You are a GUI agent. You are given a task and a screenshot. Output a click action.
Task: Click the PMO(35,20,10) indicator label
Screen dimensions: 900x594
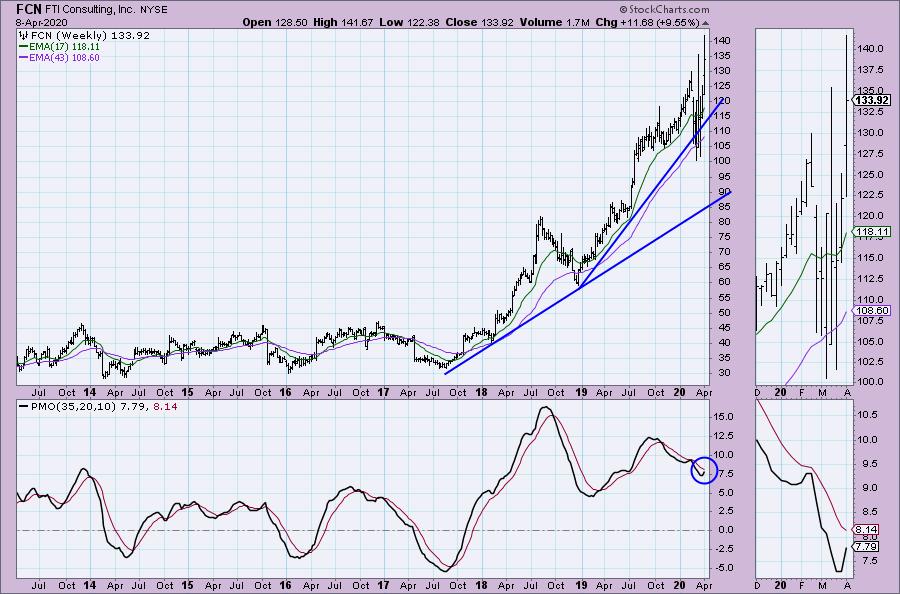tap(75, 406)
